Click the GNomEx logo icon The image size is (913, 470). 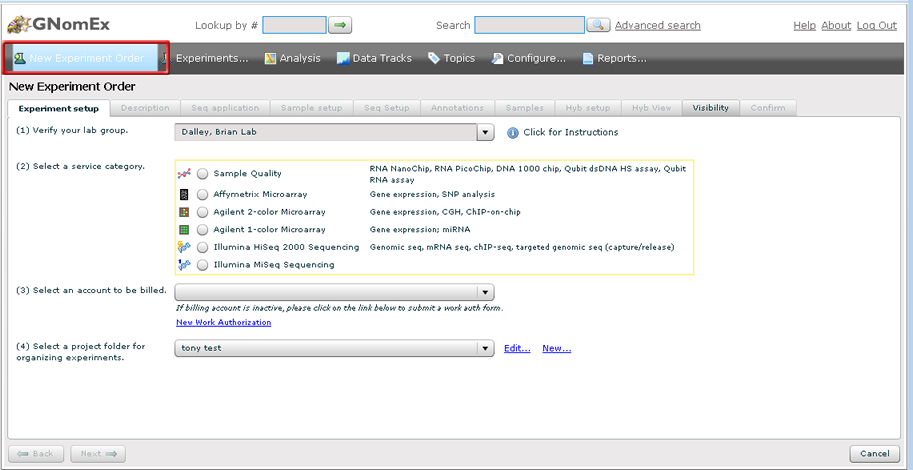[19, 24]
